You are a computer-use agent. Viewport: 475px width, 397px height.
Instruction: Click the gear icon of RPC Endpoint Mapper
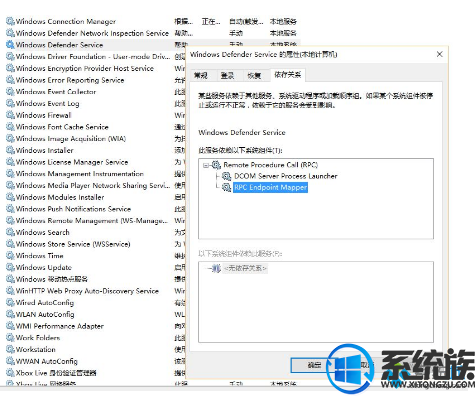pos(227,187)
